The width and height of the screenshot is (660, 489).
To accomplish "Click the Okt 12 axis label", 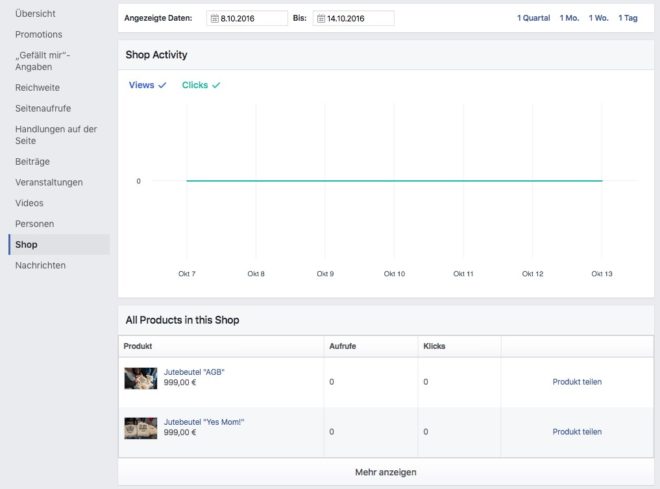I will 532,274.
